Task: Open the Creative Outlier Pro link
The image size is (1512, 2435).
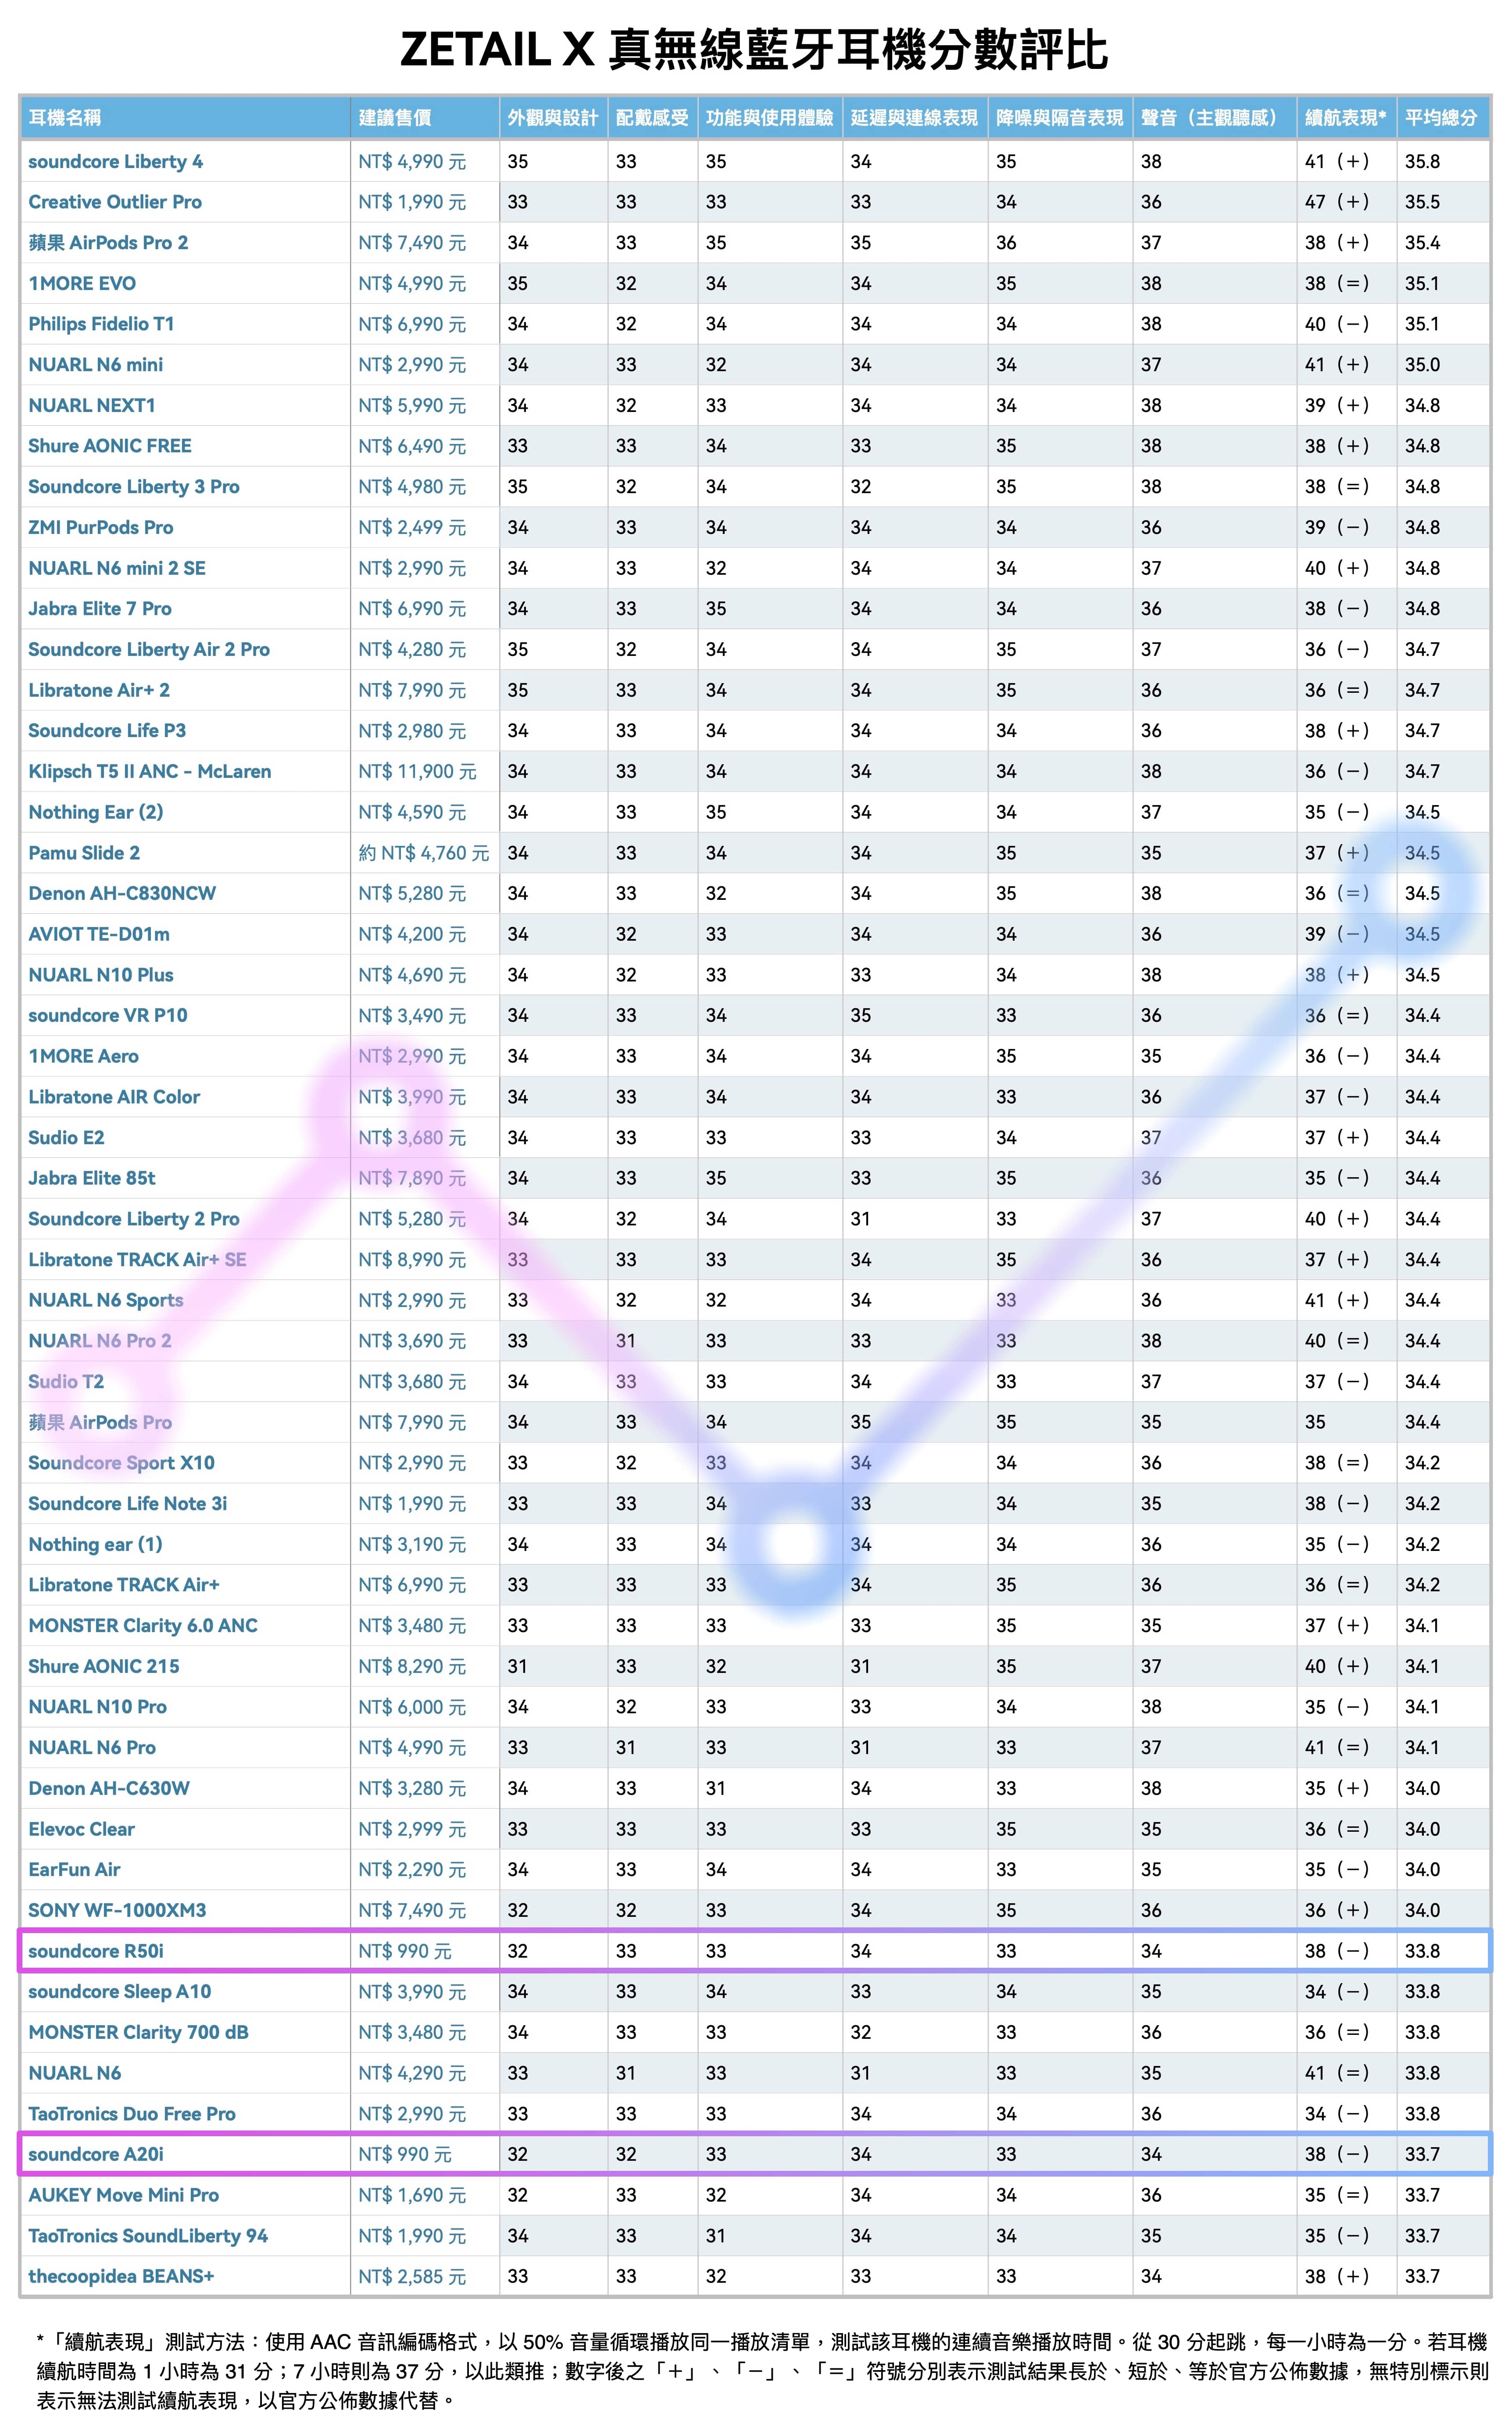Action: click(115, 202)
